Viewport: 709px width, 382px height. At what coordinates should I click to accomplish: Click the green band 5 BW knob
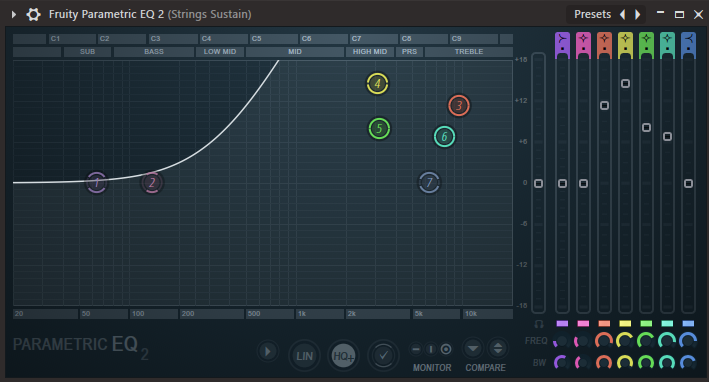(x=646, y=363)
